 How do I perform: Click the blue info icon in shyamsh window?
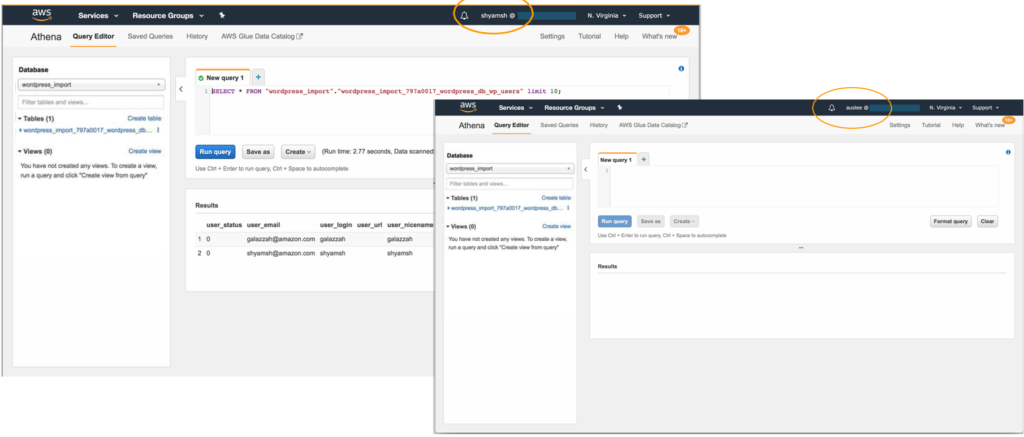click(681, 69)
